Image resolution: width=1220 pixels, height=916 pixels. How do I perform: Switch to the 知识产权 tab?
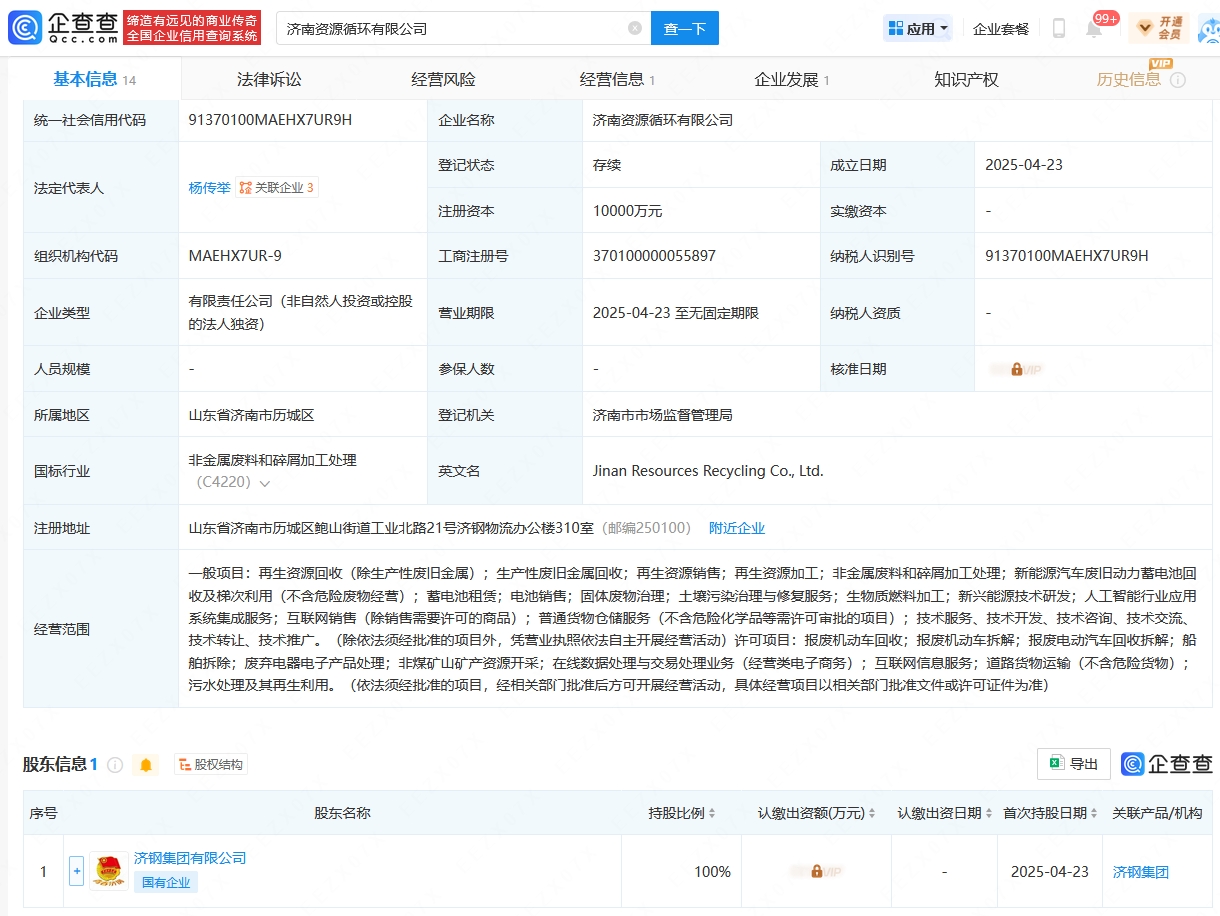[x=966, y=80]
